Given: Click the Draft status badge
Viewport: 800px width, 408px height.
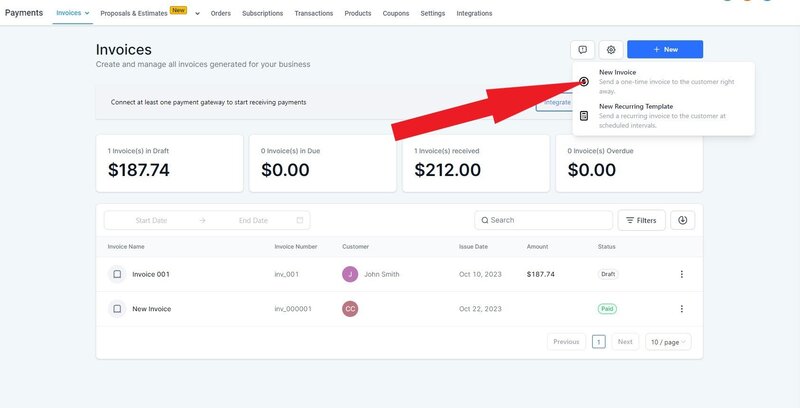Looking at the screenshot, I should [x=608, y=274].
